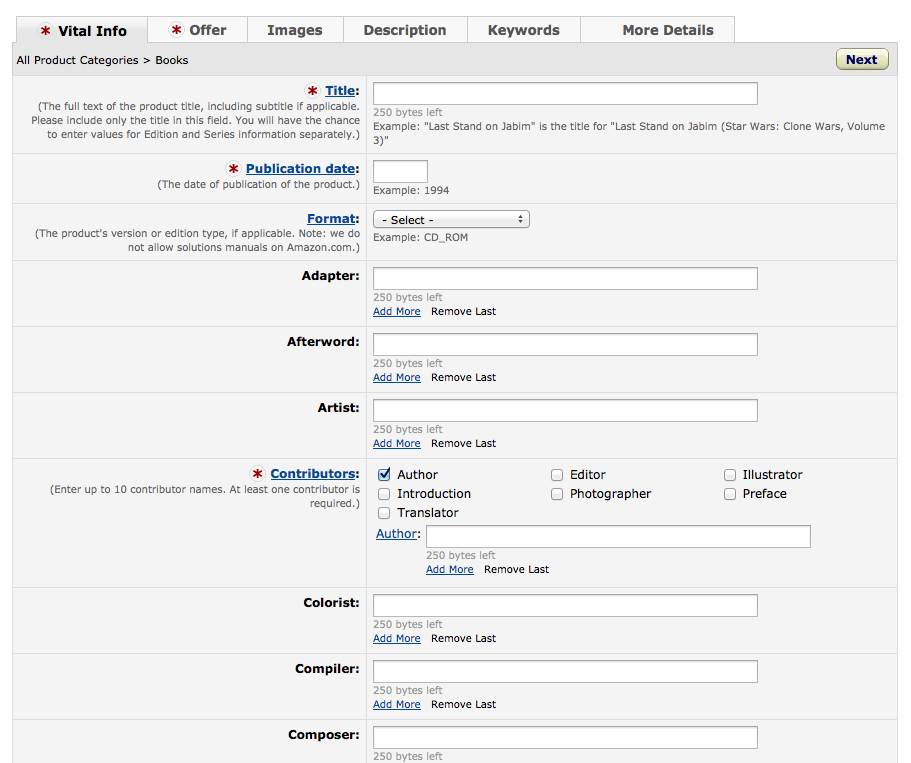
Task: Click Add More under Adapter field
Action: coord(397,312)
